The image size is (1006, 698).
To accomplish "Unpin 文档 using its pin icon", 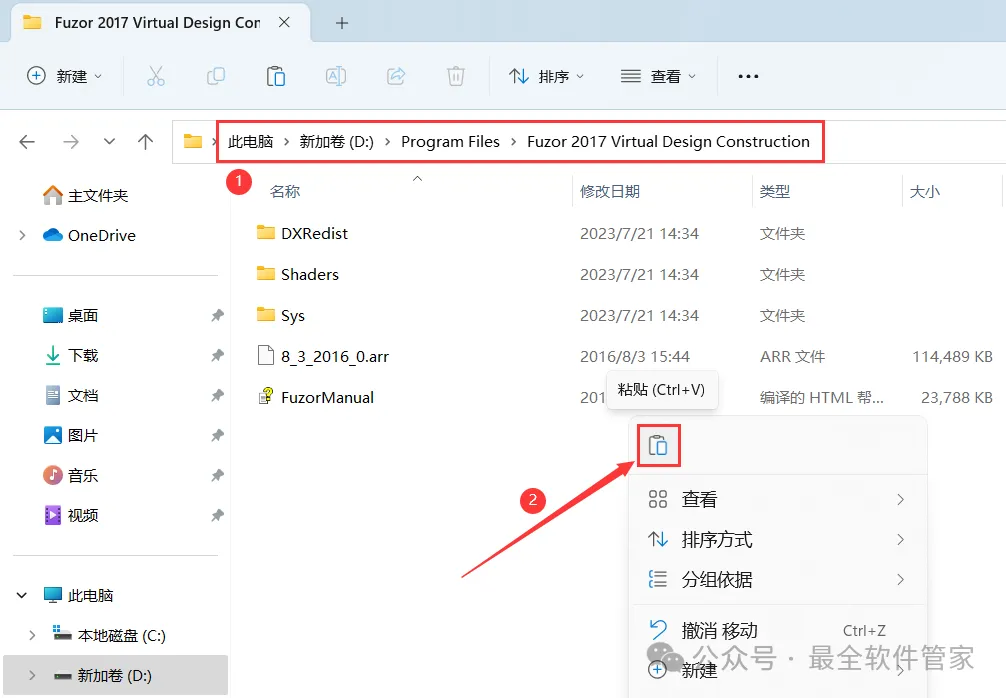I will tap(217, 395).
